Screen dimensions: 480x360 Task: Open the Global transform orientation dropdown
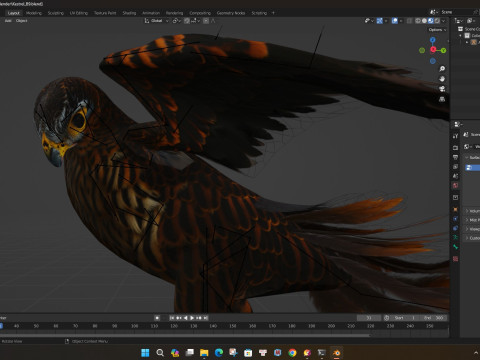tap(157, 21)
